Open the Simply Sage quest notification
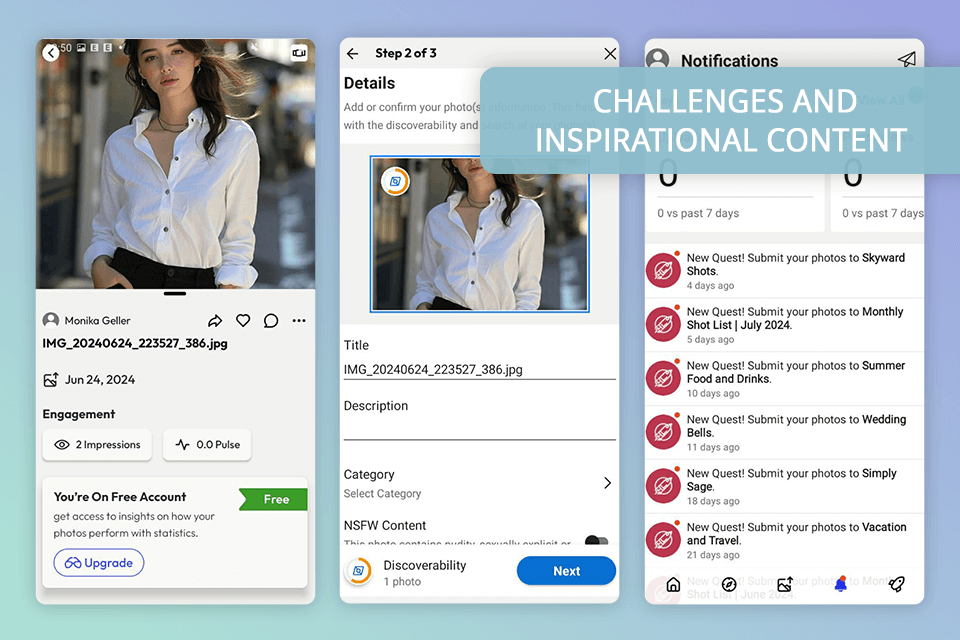 pos(784,487)
